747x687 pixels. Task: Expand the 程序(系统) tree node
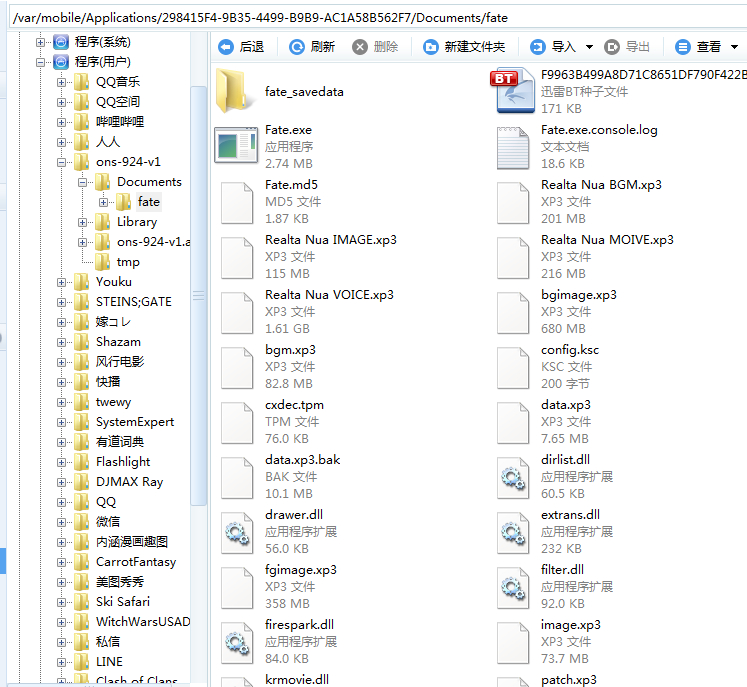click(x=40, y=42)
